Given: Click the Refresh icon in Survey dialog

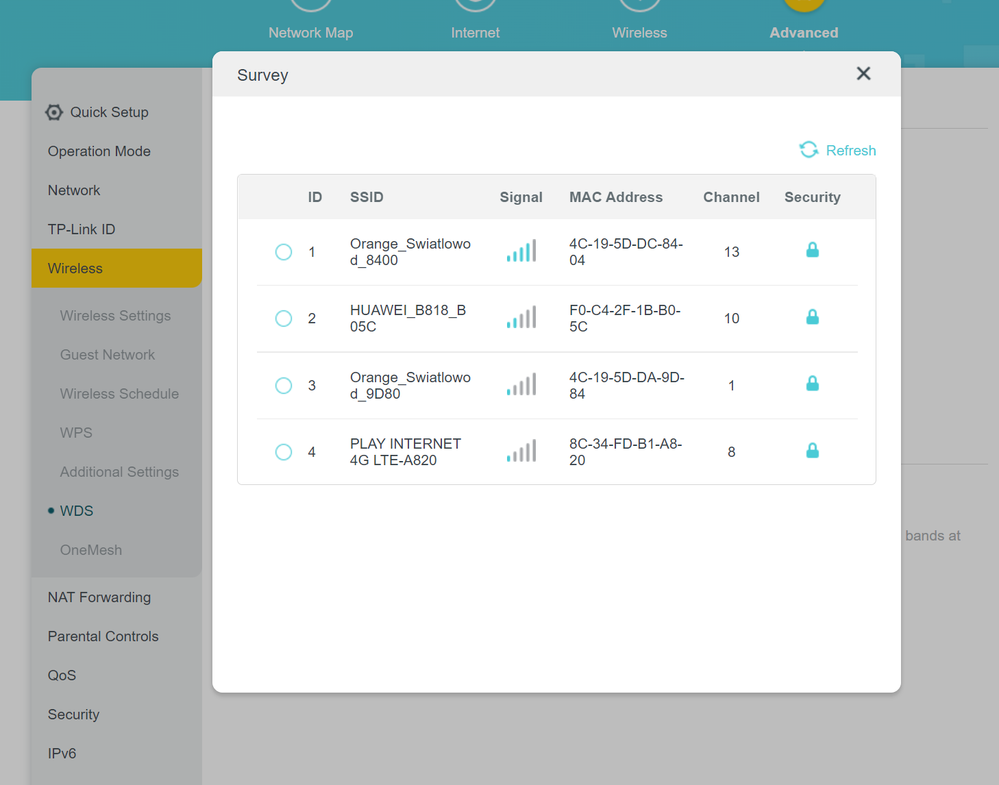Looking at the screenshot, I should coord(808,150).
